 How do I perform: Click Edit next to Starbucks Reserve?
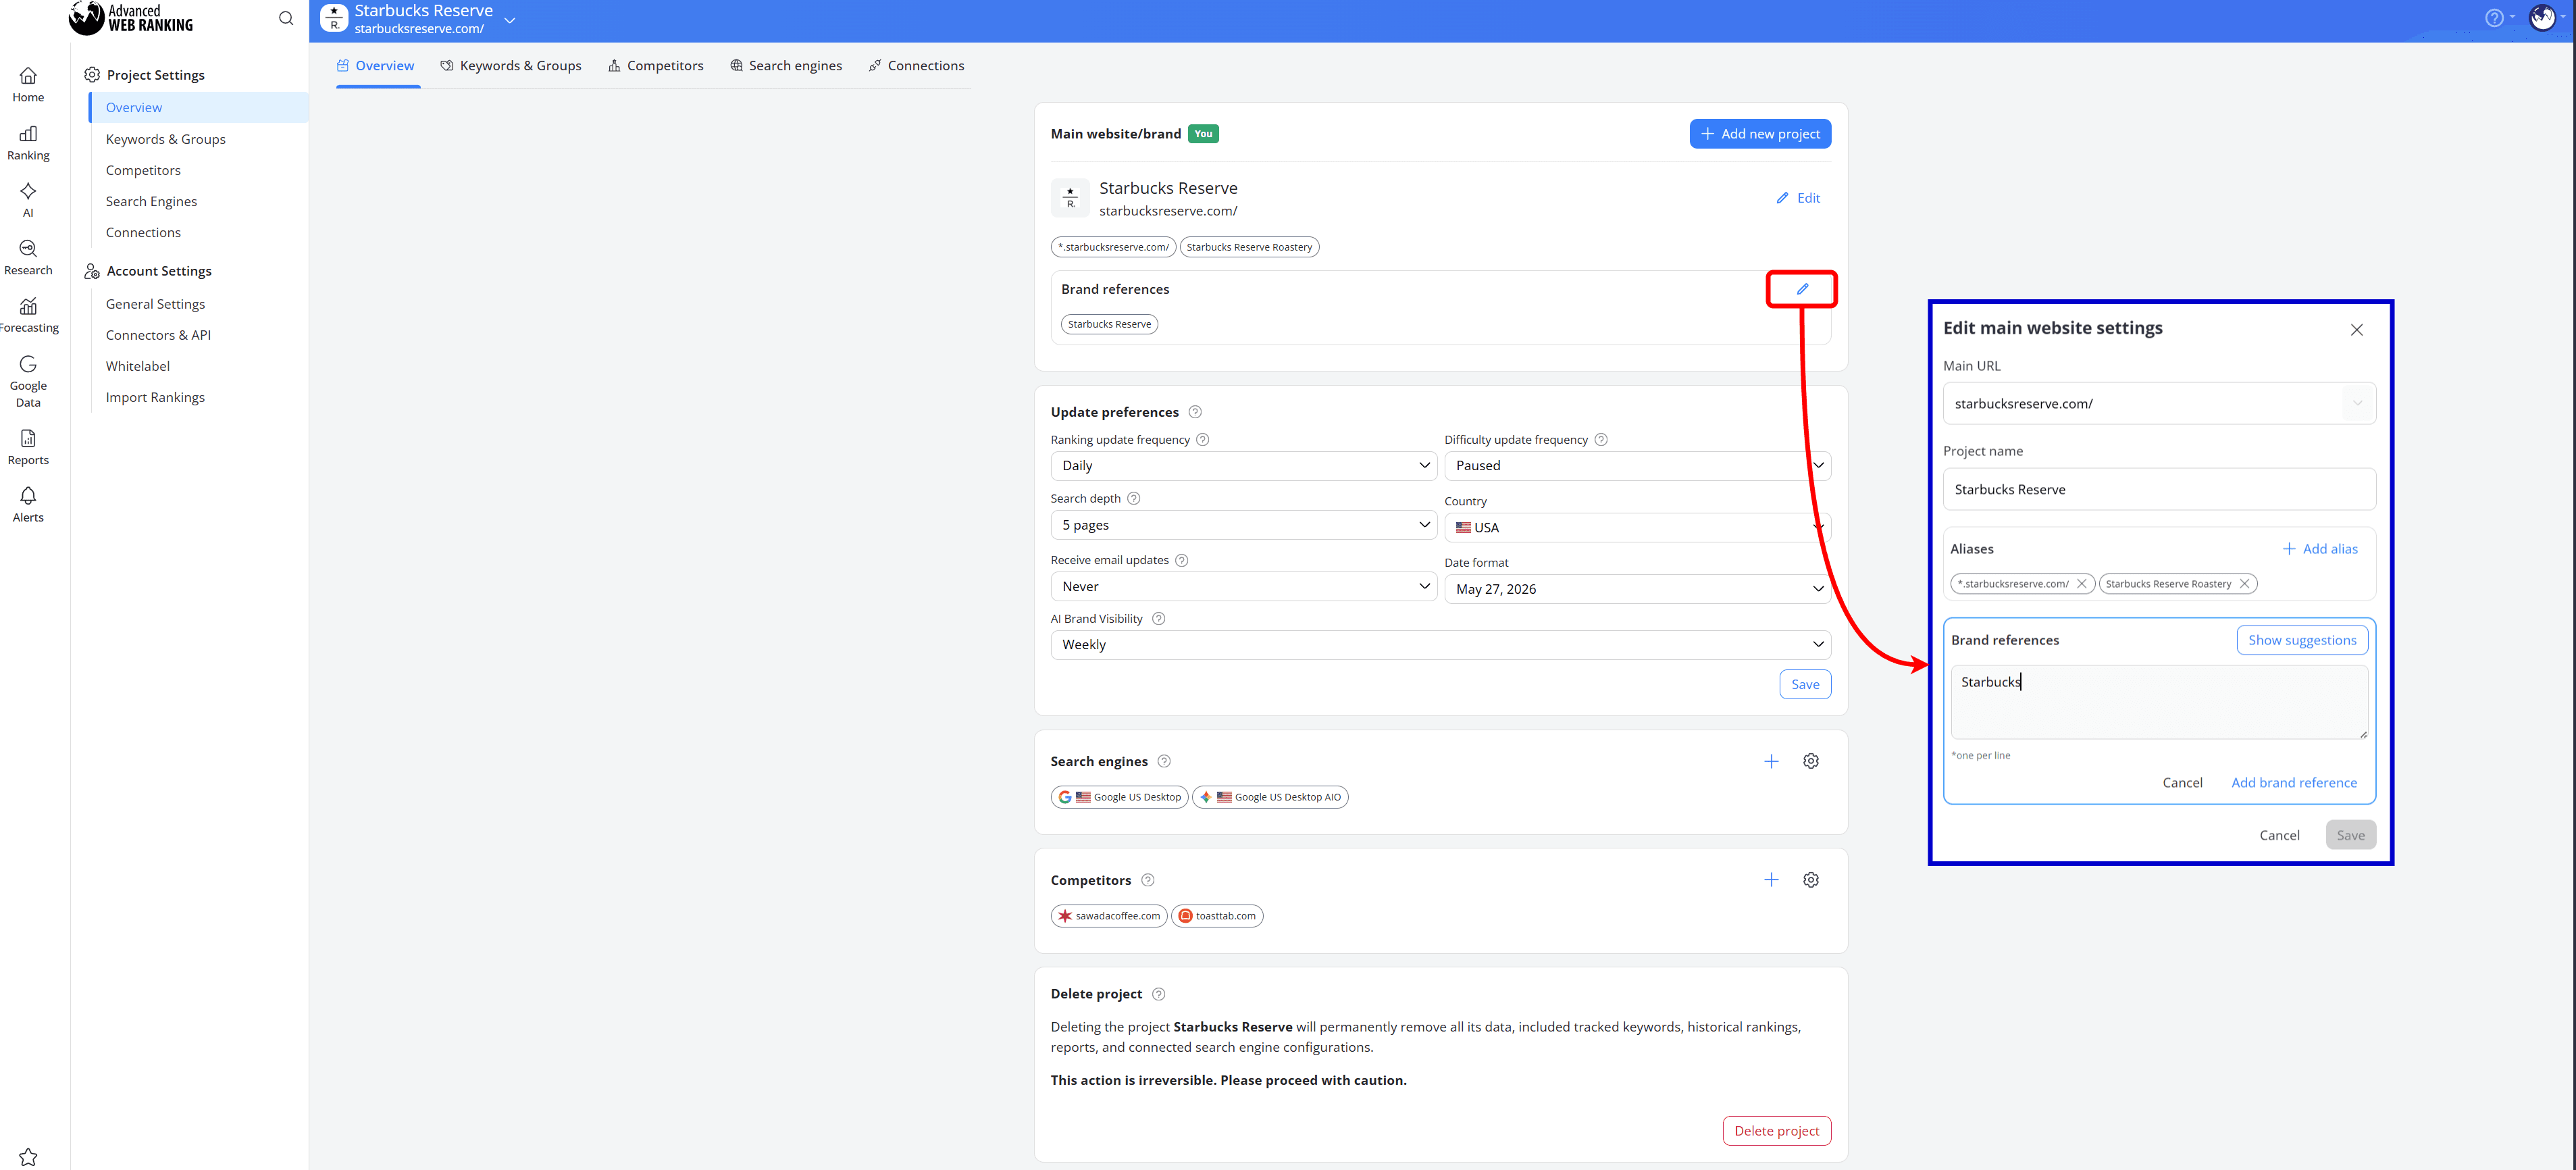click(1798, 198)
